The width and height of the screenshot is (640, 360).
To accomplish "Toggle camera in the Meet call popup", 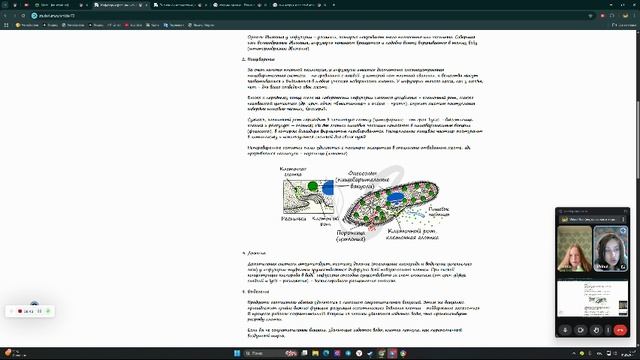I will pyautogui.click(x=580, y=330).
